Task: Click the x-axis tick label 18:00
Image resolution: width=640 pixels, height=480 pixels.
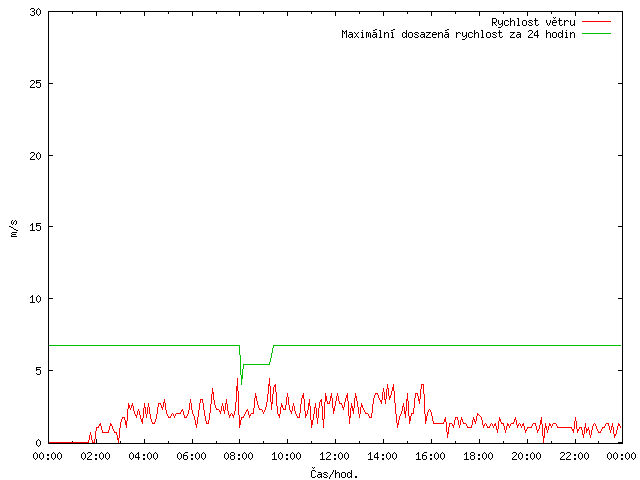Action: pos(478,456)
